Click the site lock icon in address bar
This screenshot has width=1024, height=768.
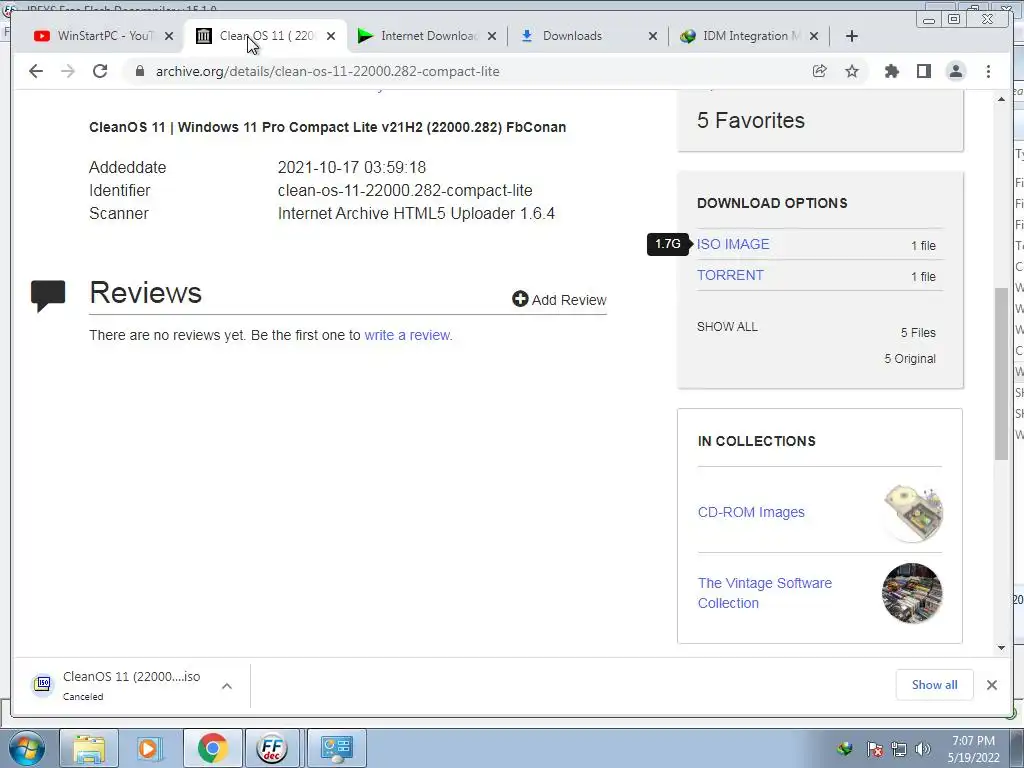(x=140, y=71)
